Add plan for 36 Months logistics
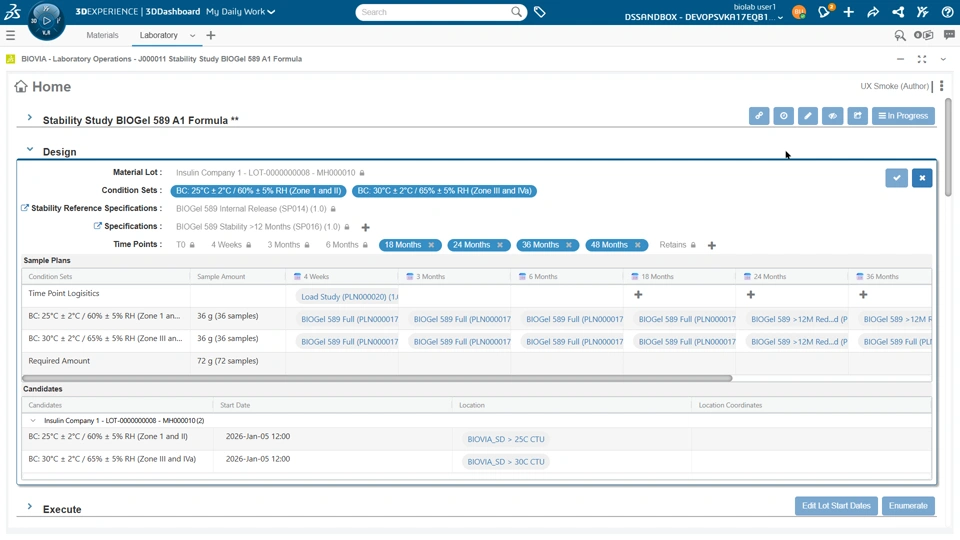This screenshot has height=540, width=960. point(863,294)
